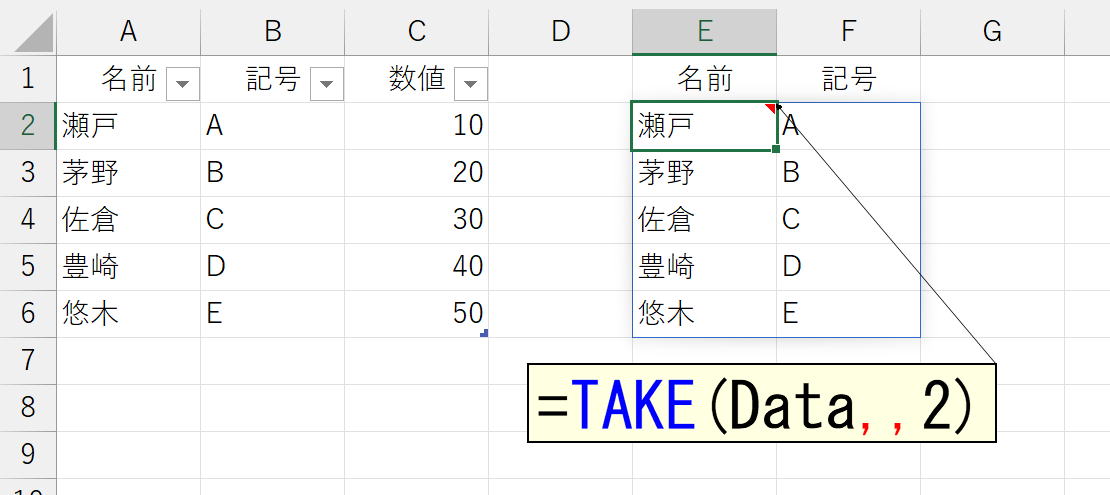Select row 1 header
Image resolution: width=1110 pixels, height=495 pixels.
28,79
